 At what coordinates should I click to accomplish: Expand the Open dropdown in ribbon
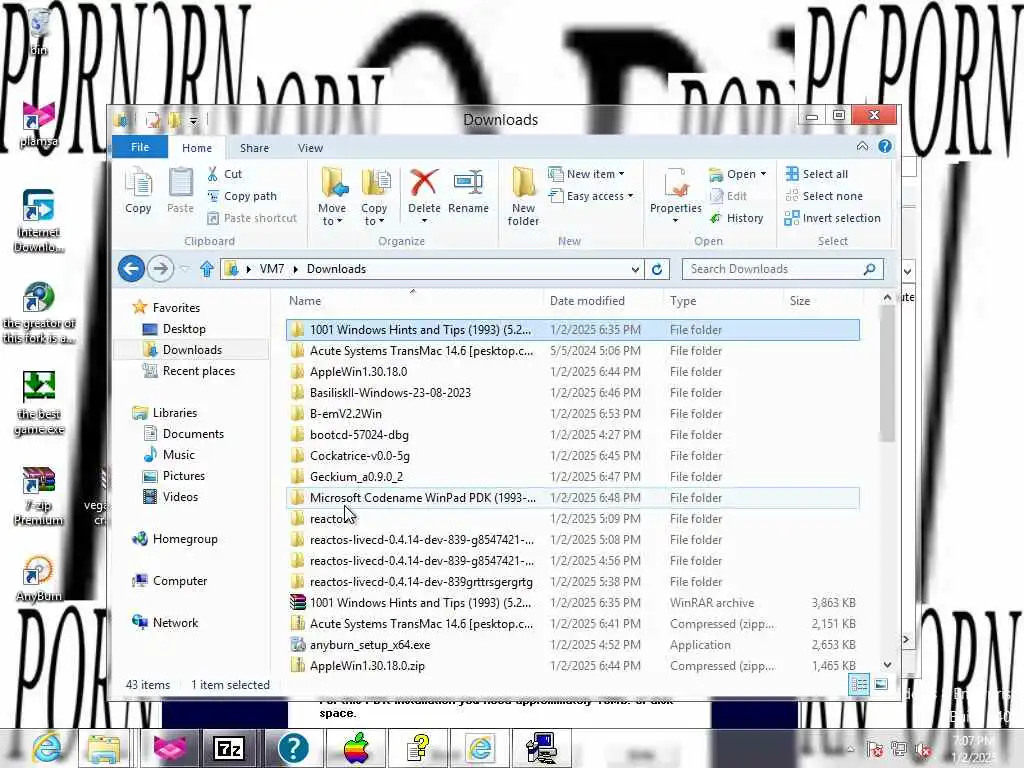pyautogui.click(x=738, y=174)
